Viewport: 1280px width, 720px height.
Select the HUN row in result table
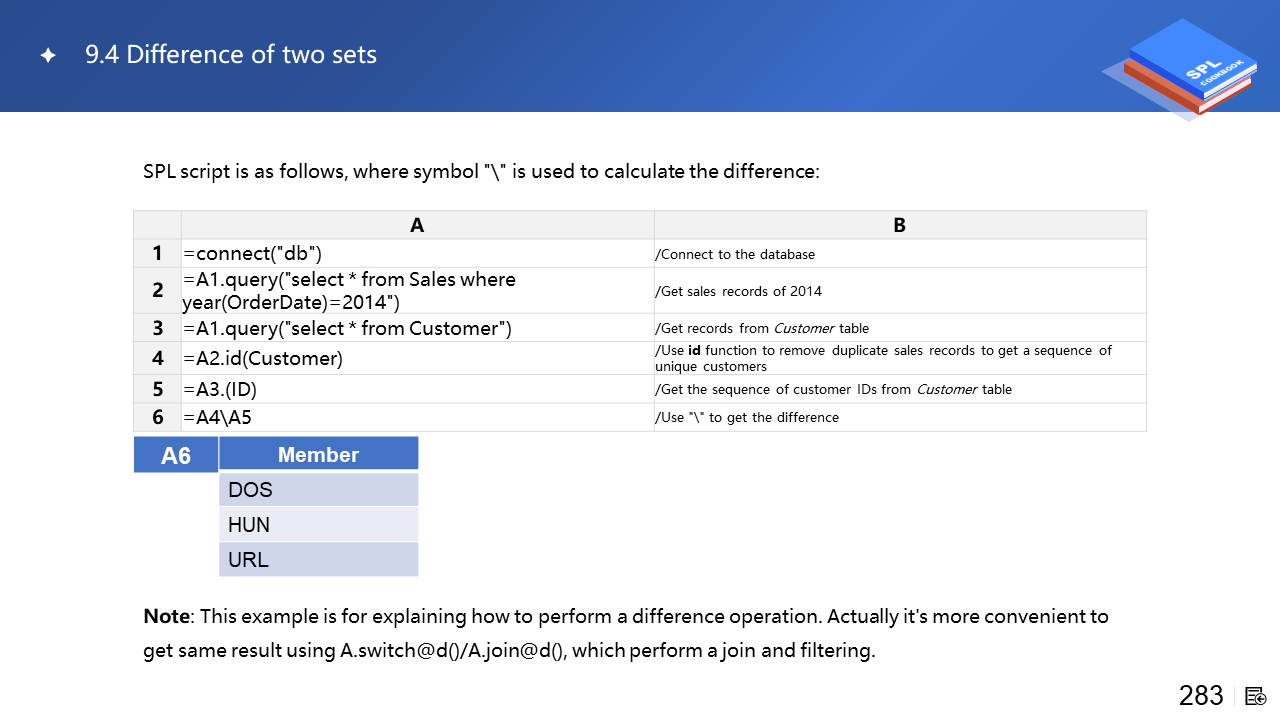pyautogui.click(x=318, y=525)
